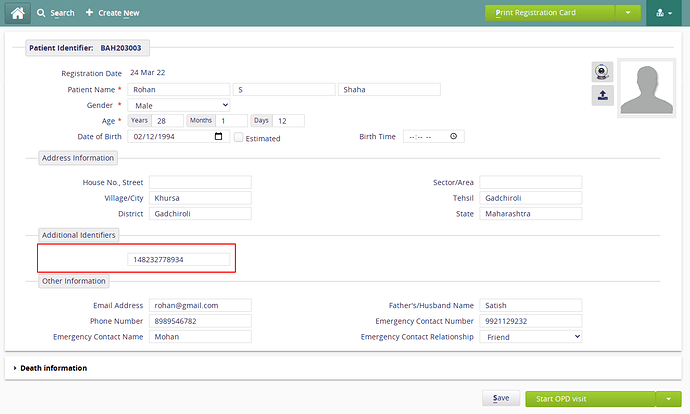Edit District field Gadchiroli
Image resolution: width=690 pixels, height=414 pixels.
(x=200, y=213)
